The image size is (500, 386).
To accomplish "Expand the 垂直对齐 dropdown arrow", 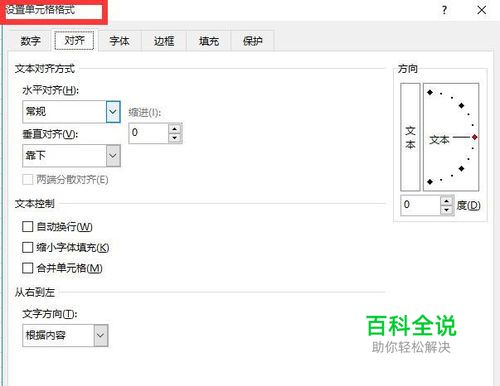I will click(113, 156).
